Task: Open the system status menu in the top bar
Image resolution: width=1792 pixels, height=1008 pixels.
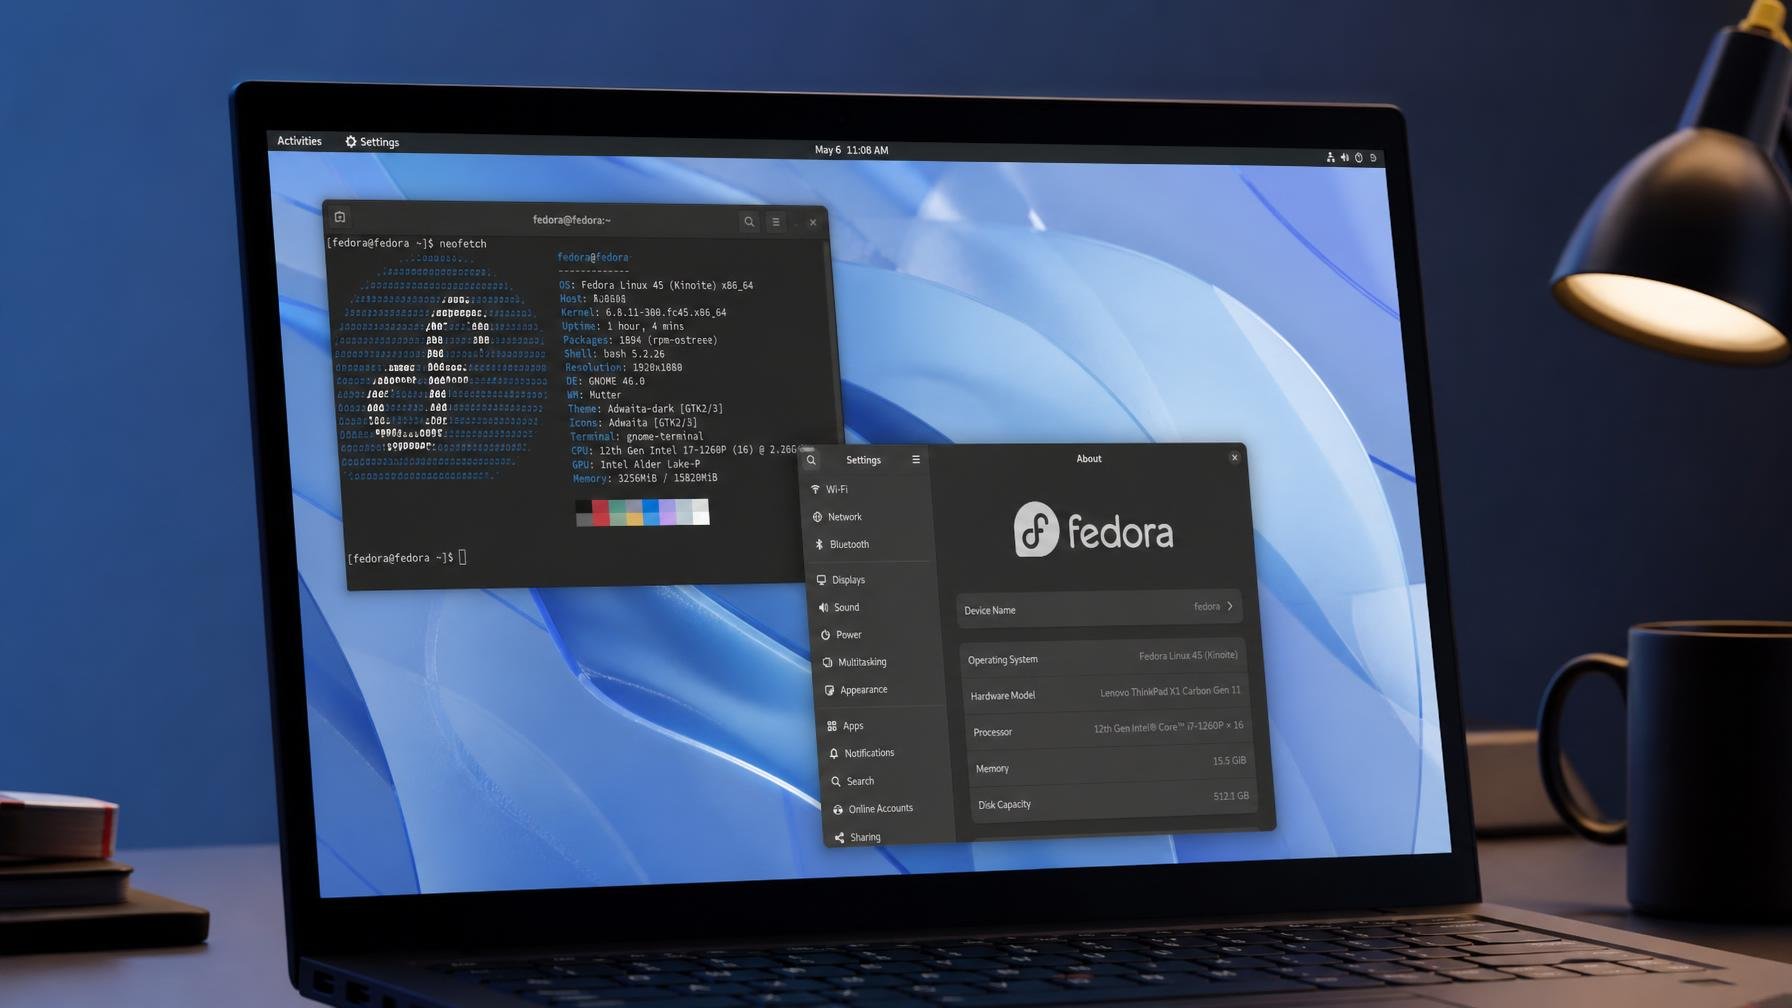Action: pyautogui.click(x=1352, y=158)
